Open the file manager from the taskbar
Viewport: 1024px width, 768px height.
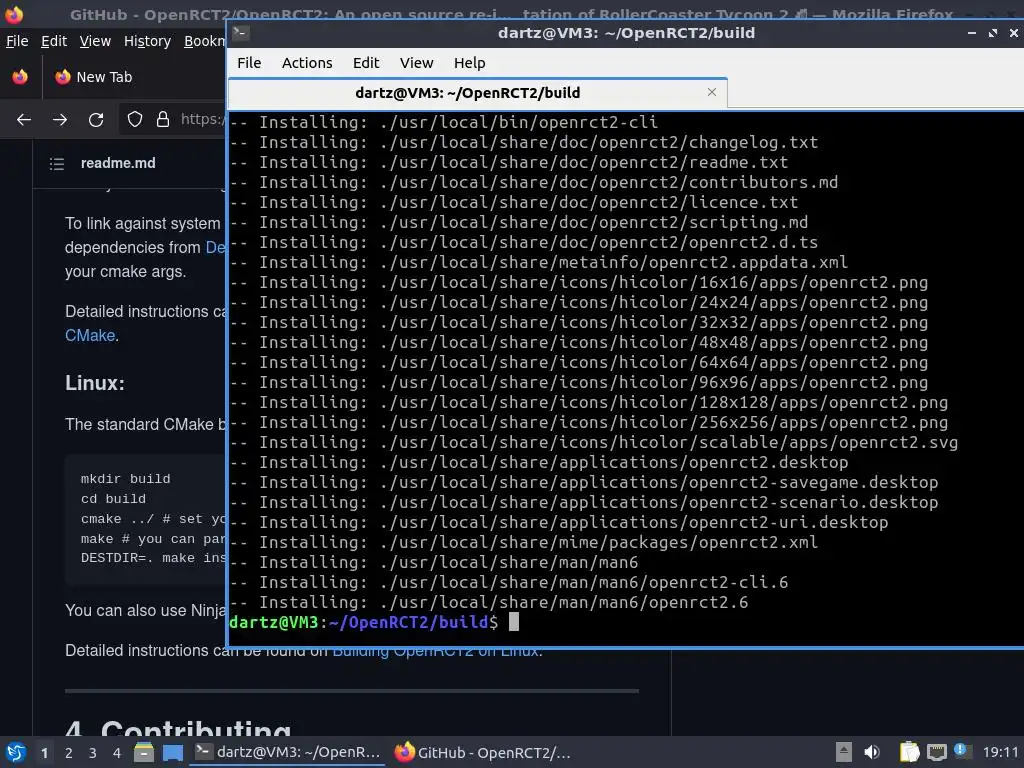144,753
